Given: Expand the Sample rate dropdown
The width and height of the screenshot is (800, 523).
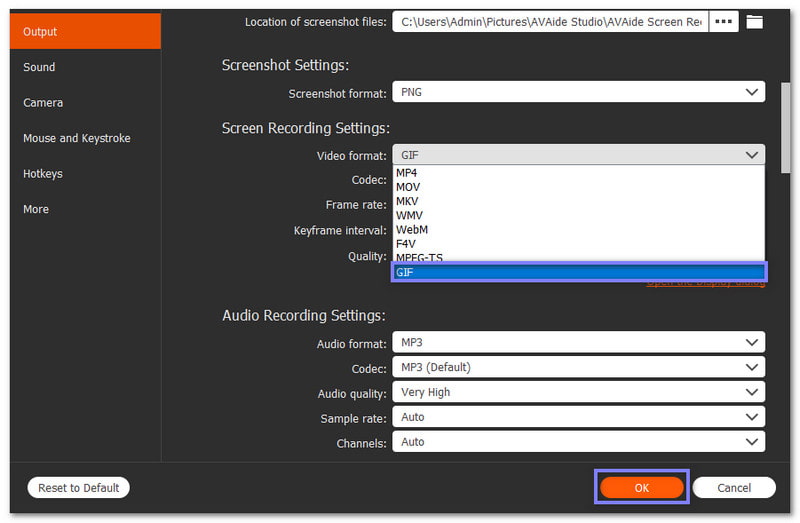Looking at the screenshot, I should pyautogui.click(x=578, y=417).
